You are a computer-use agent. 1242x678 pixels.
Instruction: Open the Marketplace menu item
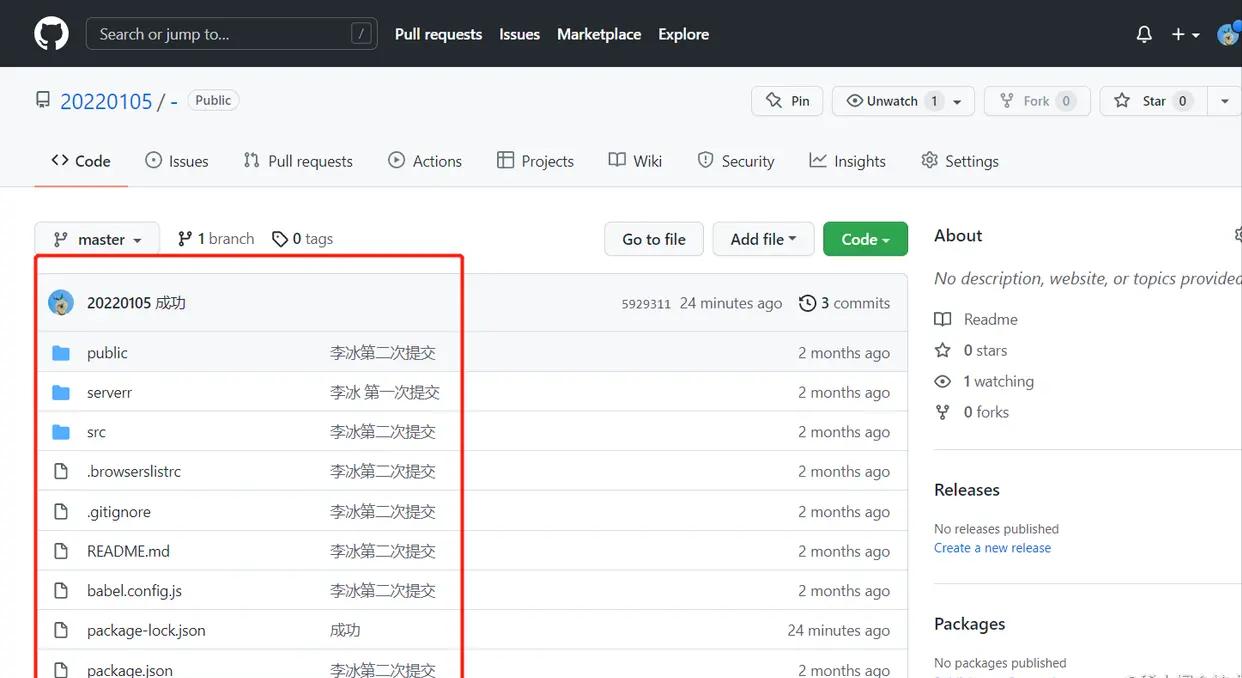(598, 33)
